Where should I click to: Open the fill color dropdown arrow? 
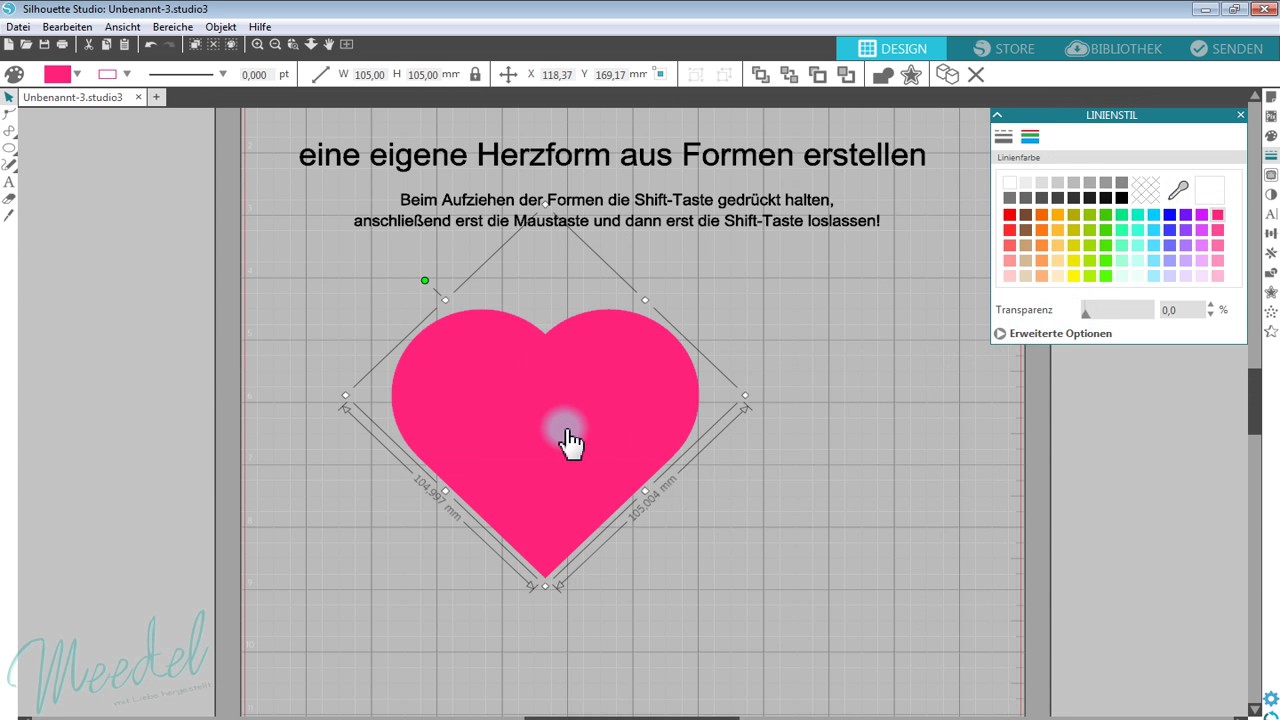(x=77, y=75)
